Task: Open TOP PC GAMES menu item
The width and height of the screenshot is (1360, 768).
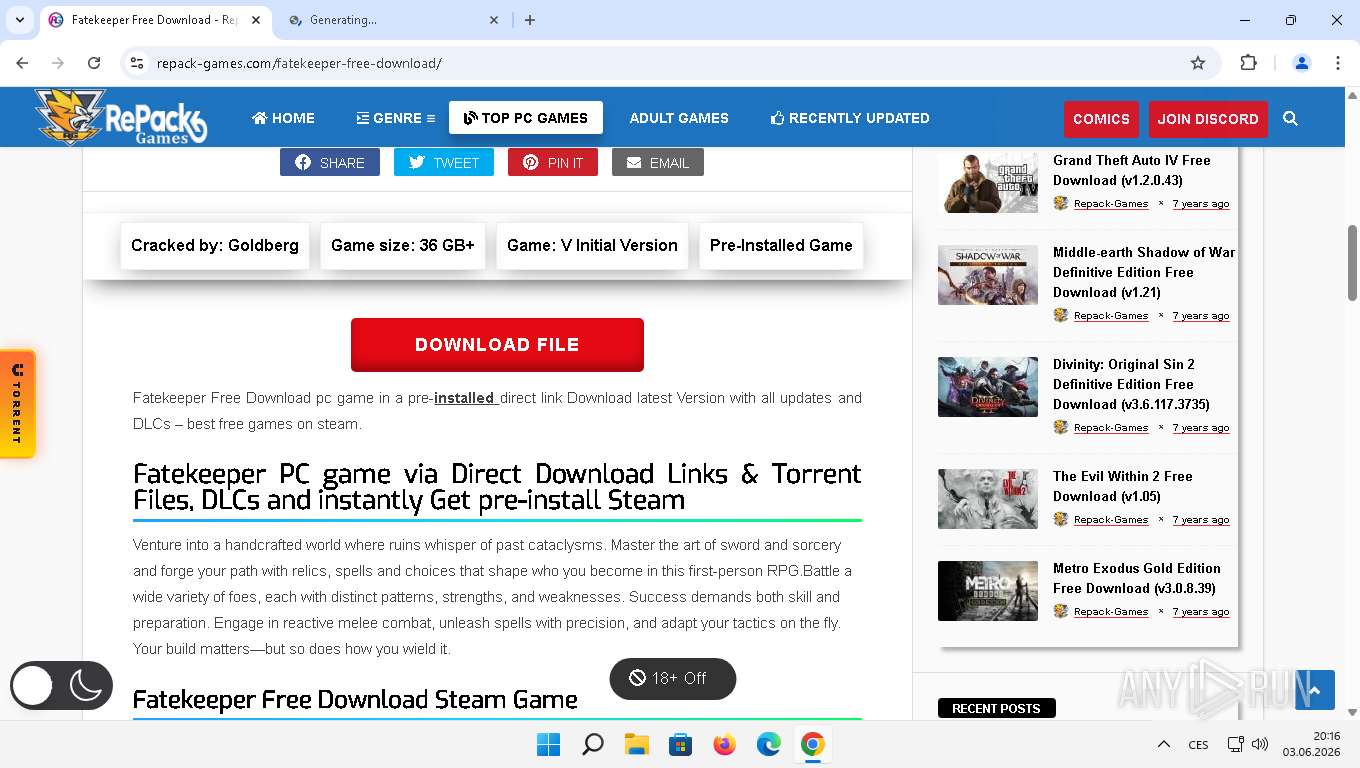Action: (526, 118)
